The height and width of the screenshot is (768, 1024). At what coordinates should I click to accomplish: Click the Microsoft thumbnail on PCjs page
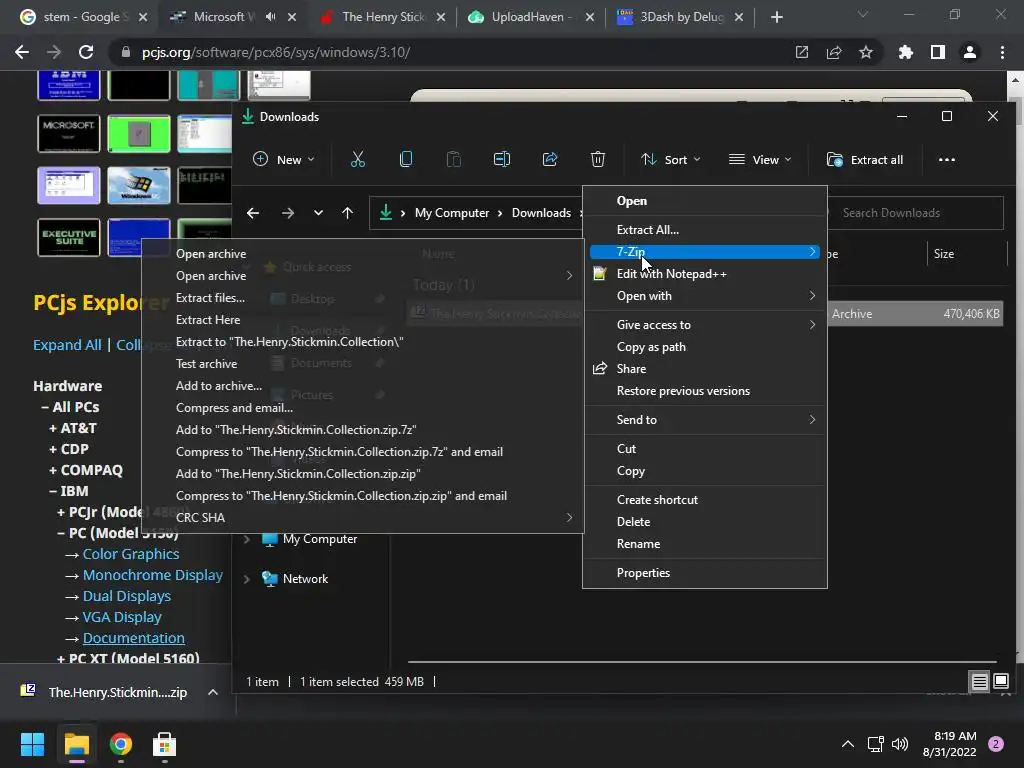click(x=69, y=133)
